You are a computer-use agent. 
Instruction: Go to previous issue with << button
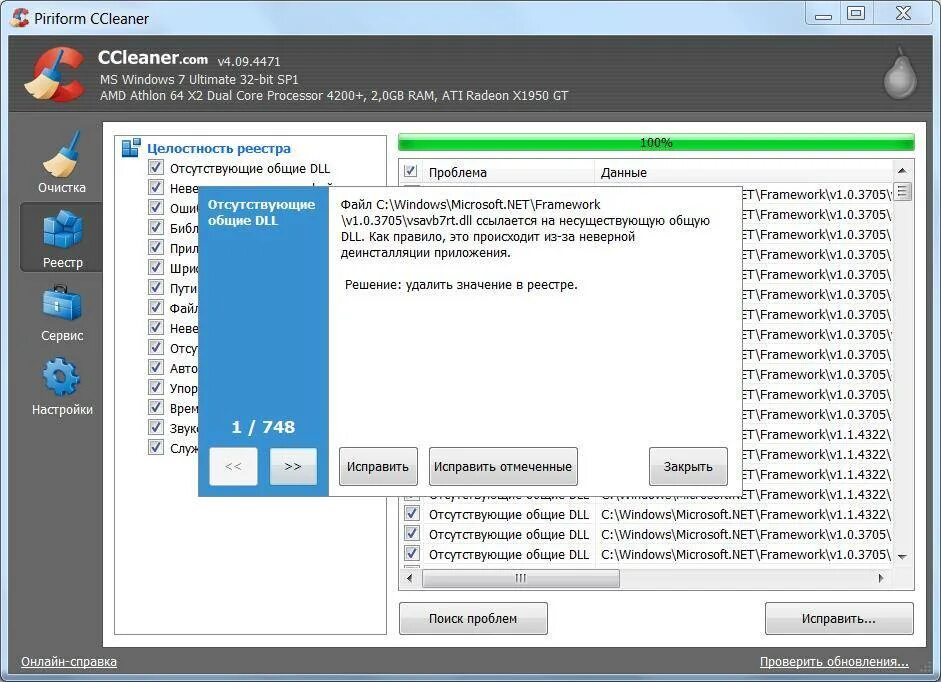pos(233,466)
